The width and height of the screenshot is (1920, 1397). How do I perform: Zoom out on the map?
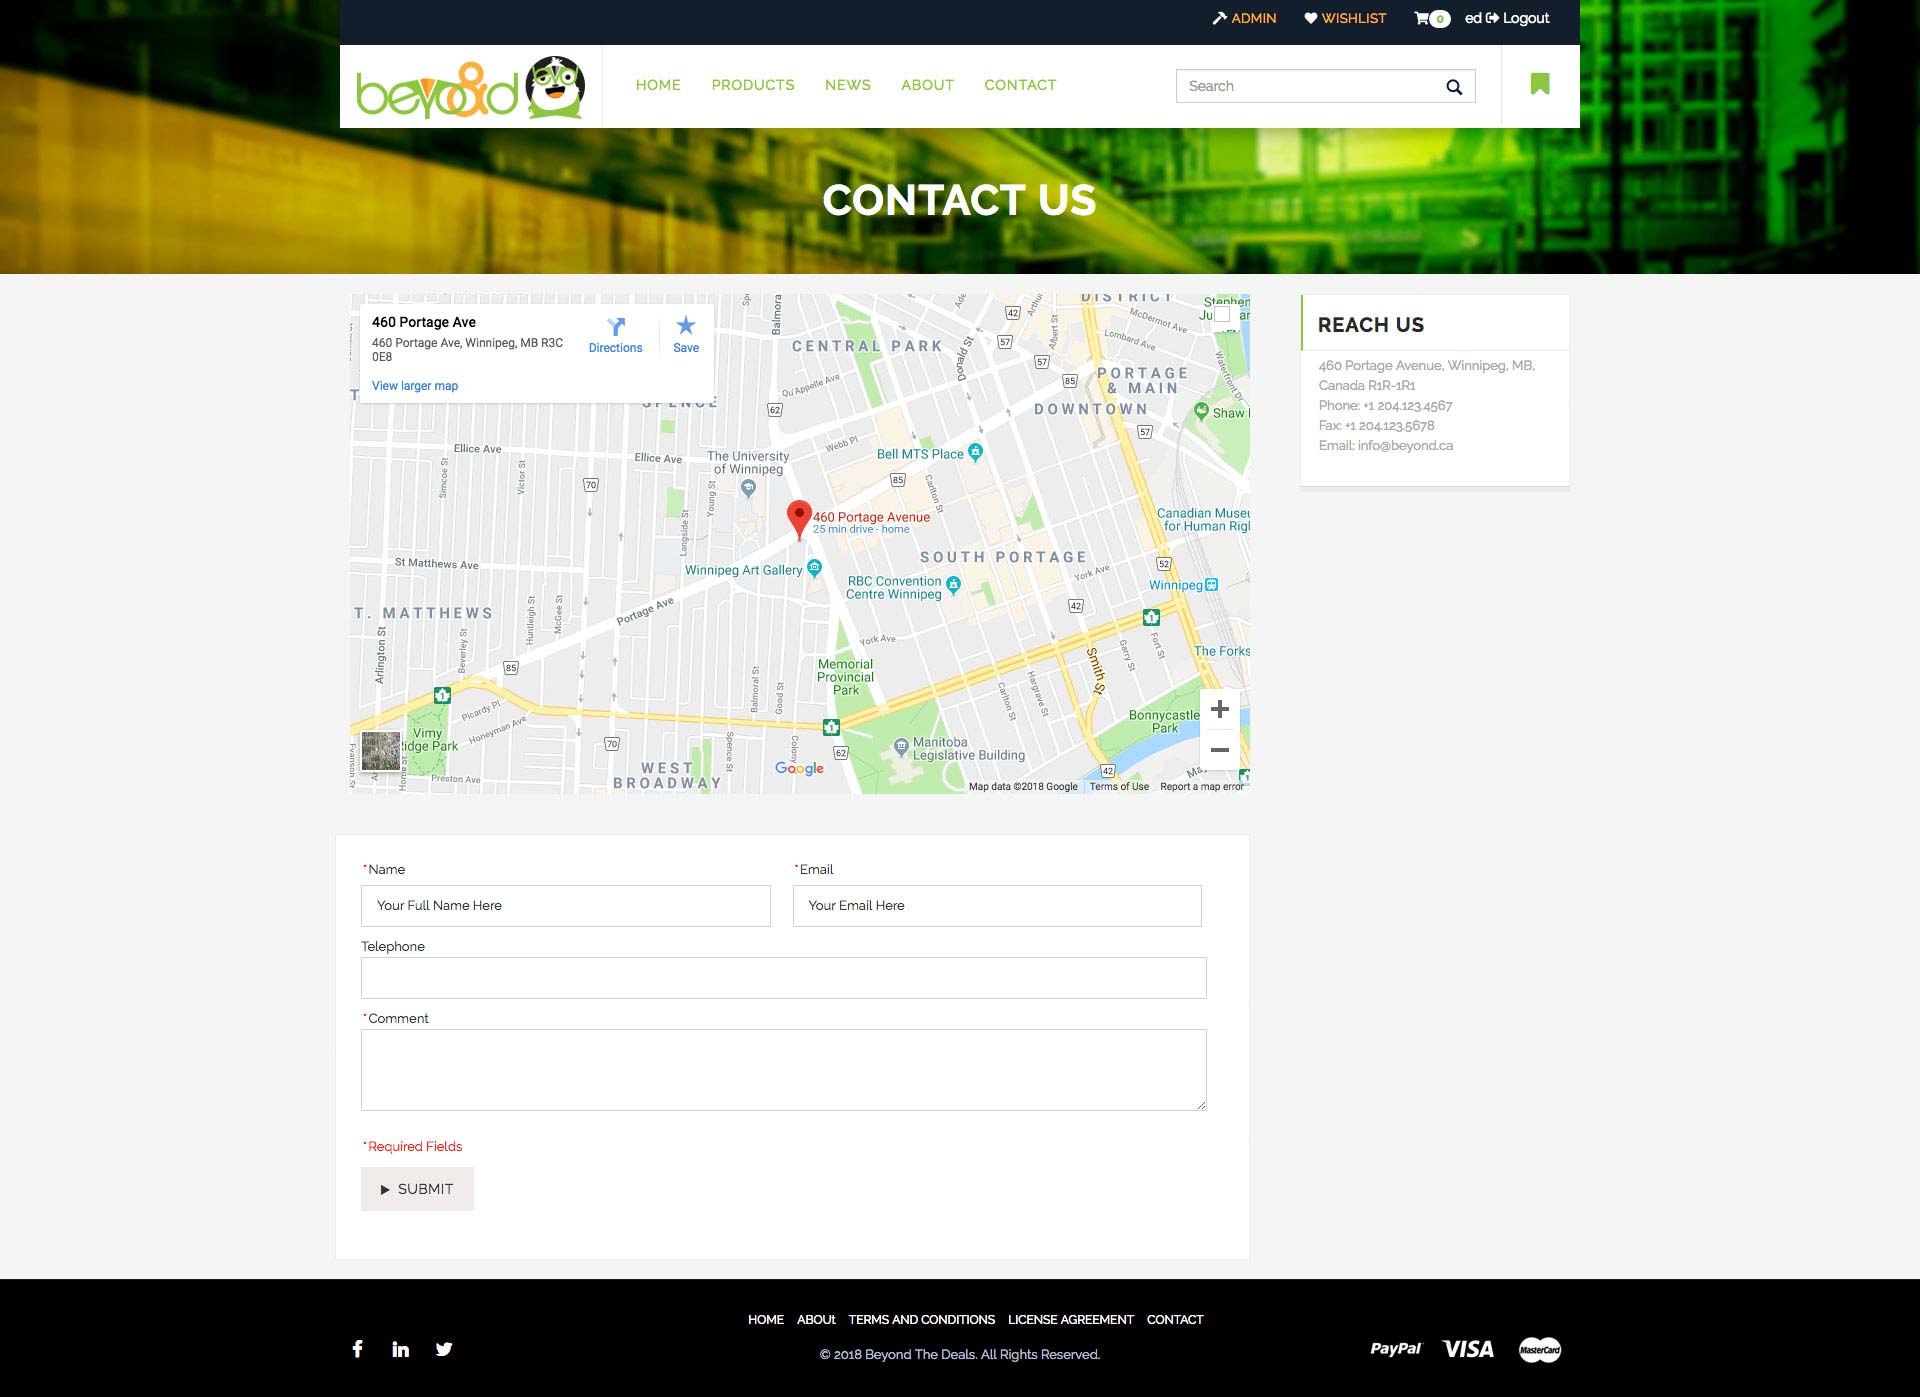click(1219, 750)
